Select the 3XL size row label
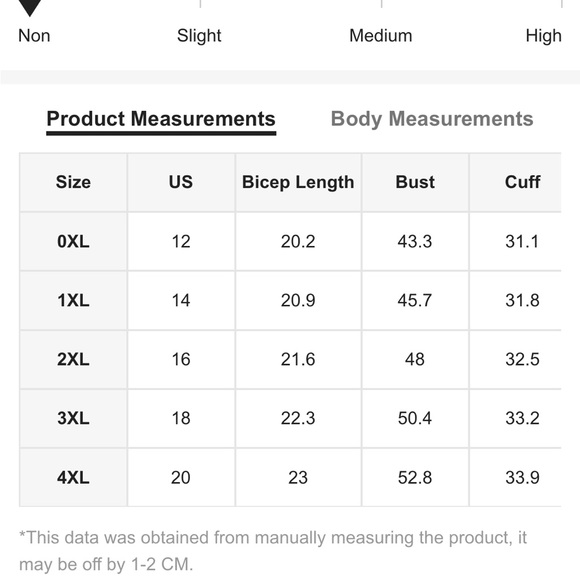This screenshot has height=580, width=580. [x=73, y=418]
